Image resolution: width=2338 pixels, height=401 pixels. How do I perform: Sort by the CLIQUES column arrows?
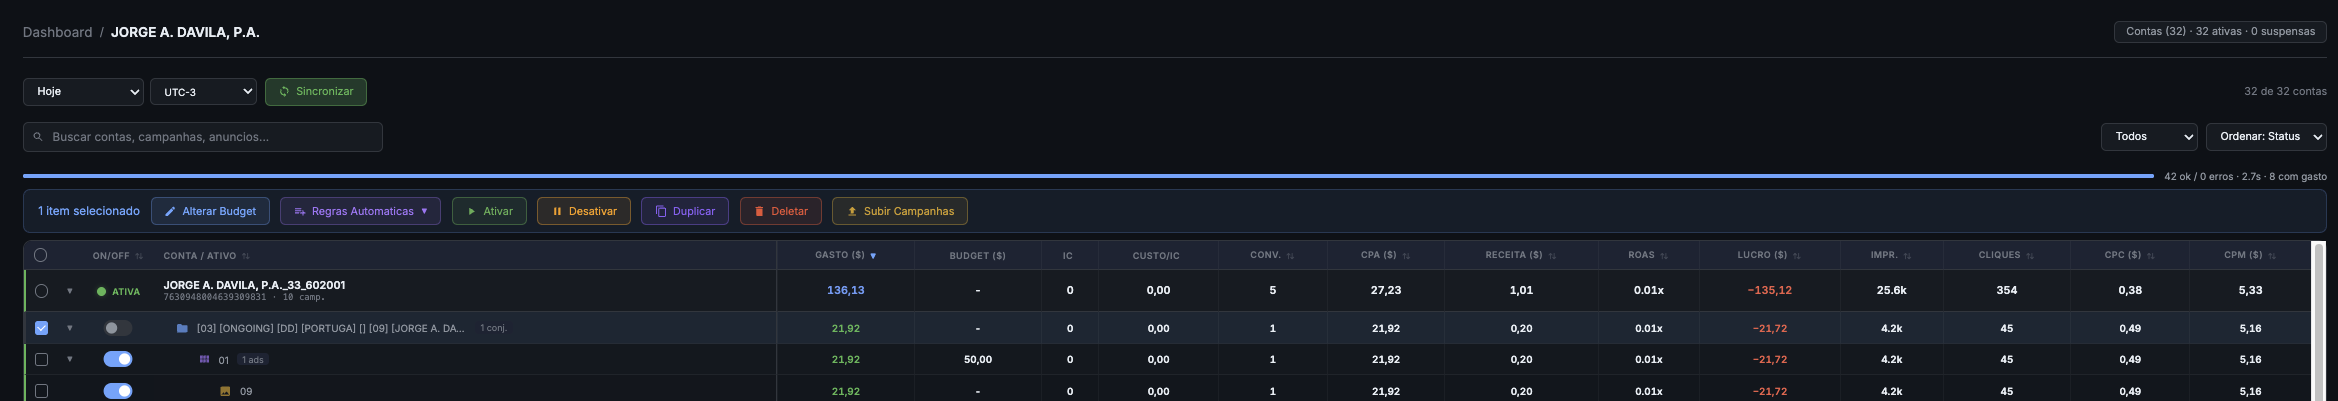coord(2030,256)
